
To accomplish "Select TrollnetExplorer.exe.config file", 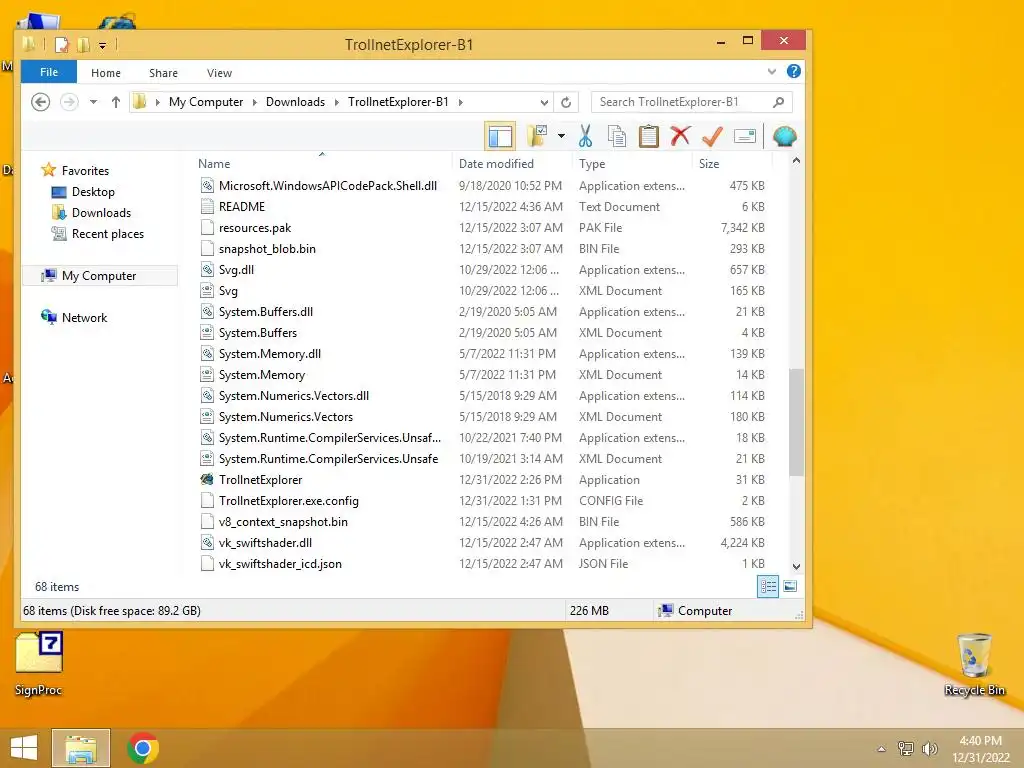I will 289,500.
